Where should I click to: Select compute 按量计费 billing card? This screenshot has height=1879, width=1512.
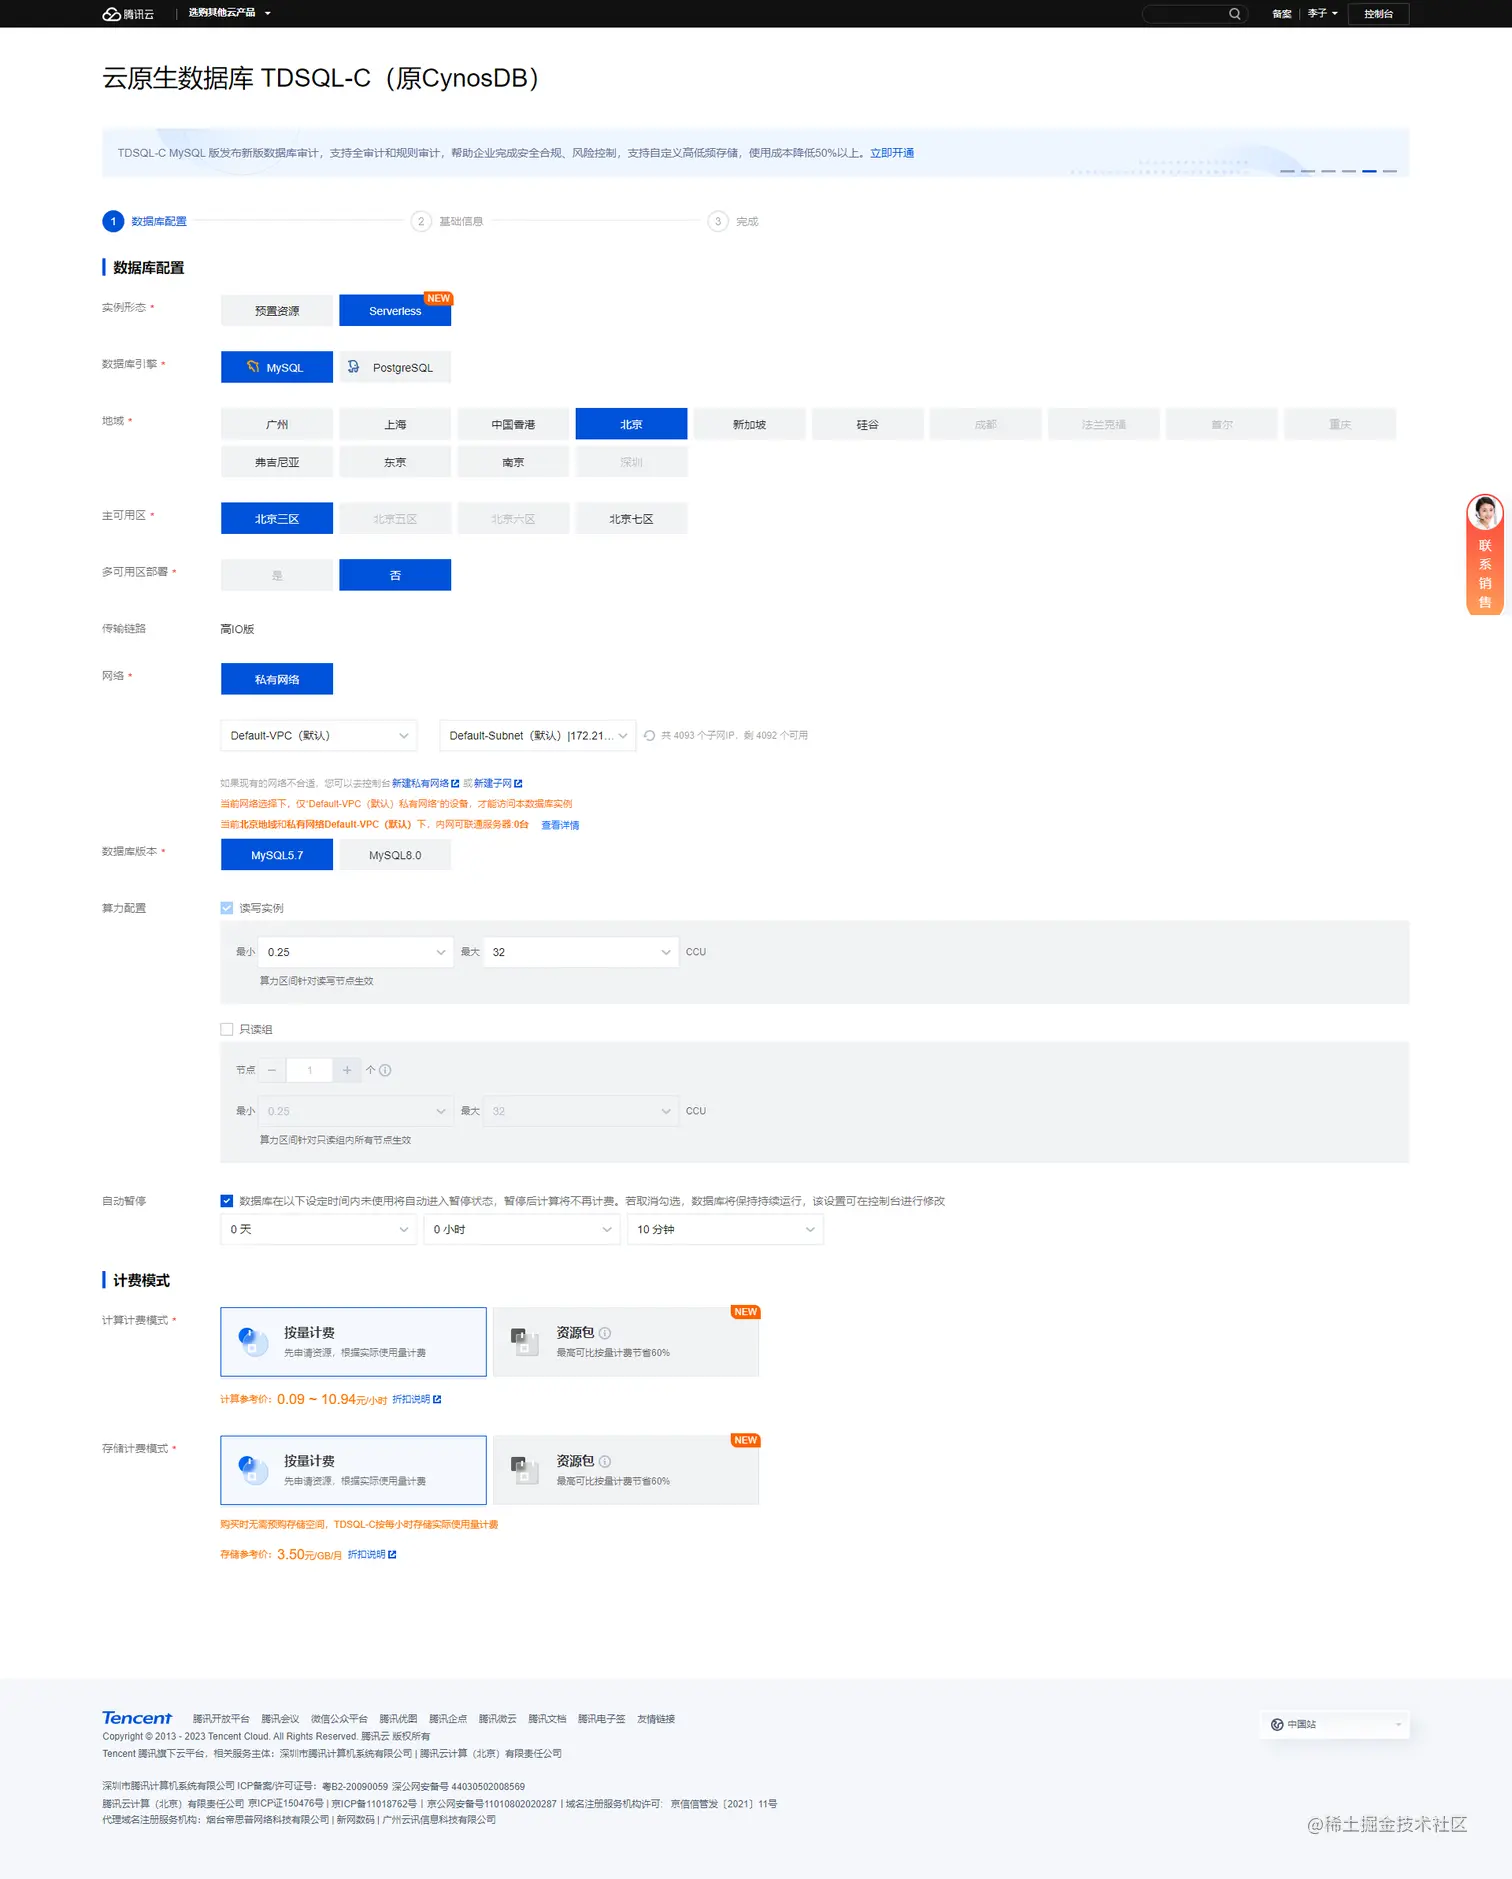353,1342
